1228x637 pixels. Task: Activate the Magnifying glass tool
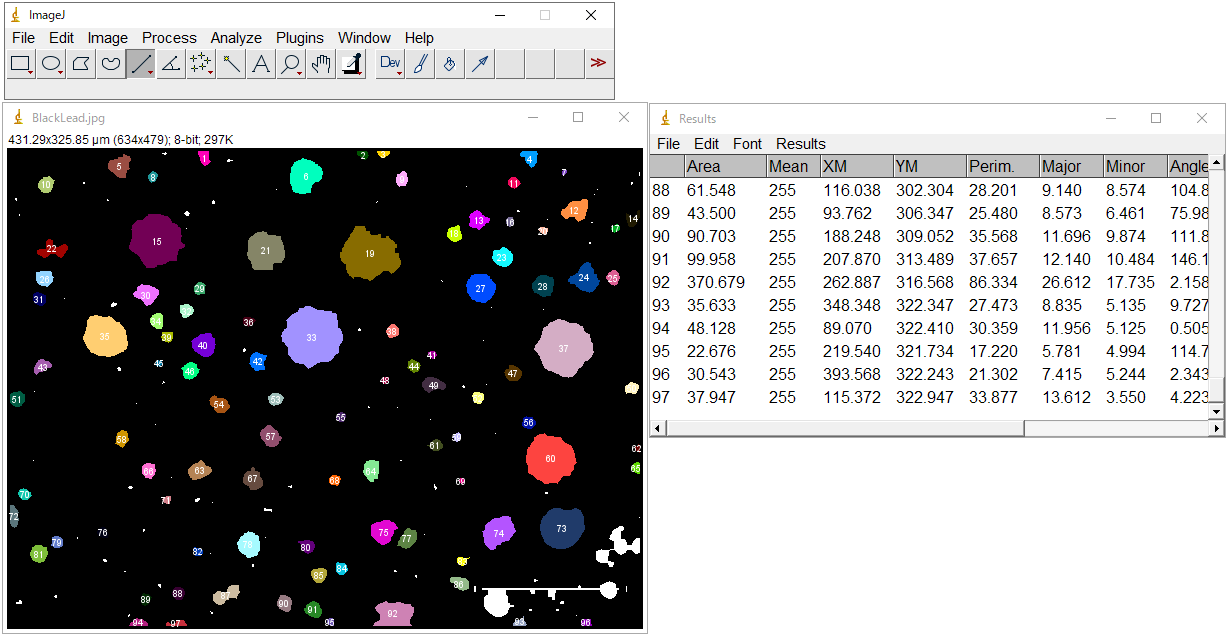point(291,65)
